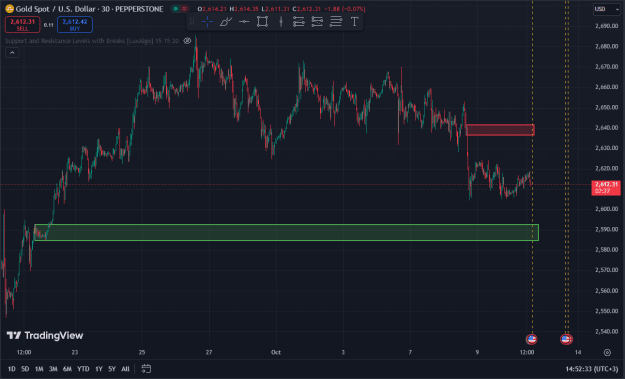Select the Text tool in the drawing toolbar
The height and width of the screenshot is (379, 625).
tap(354, 22)
